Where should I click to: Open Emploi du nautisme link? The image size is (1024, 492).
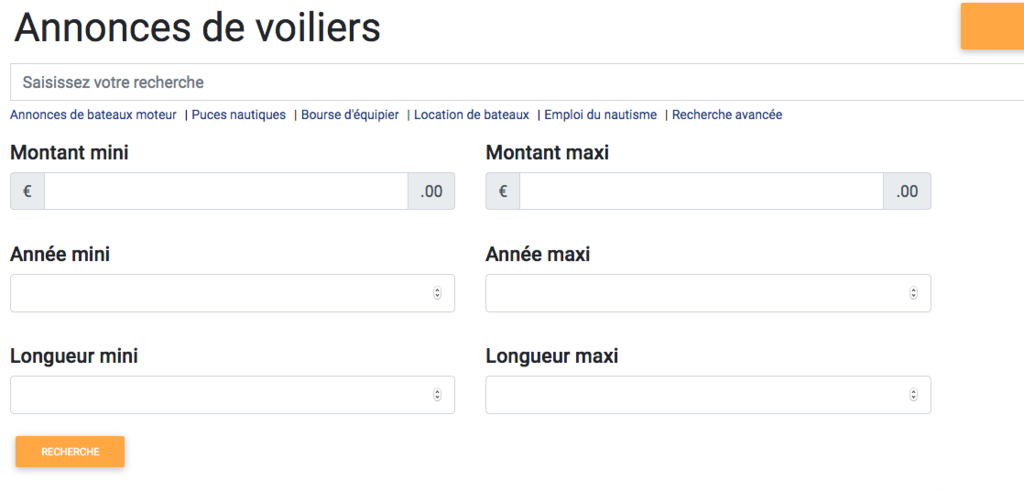[600, 115]
